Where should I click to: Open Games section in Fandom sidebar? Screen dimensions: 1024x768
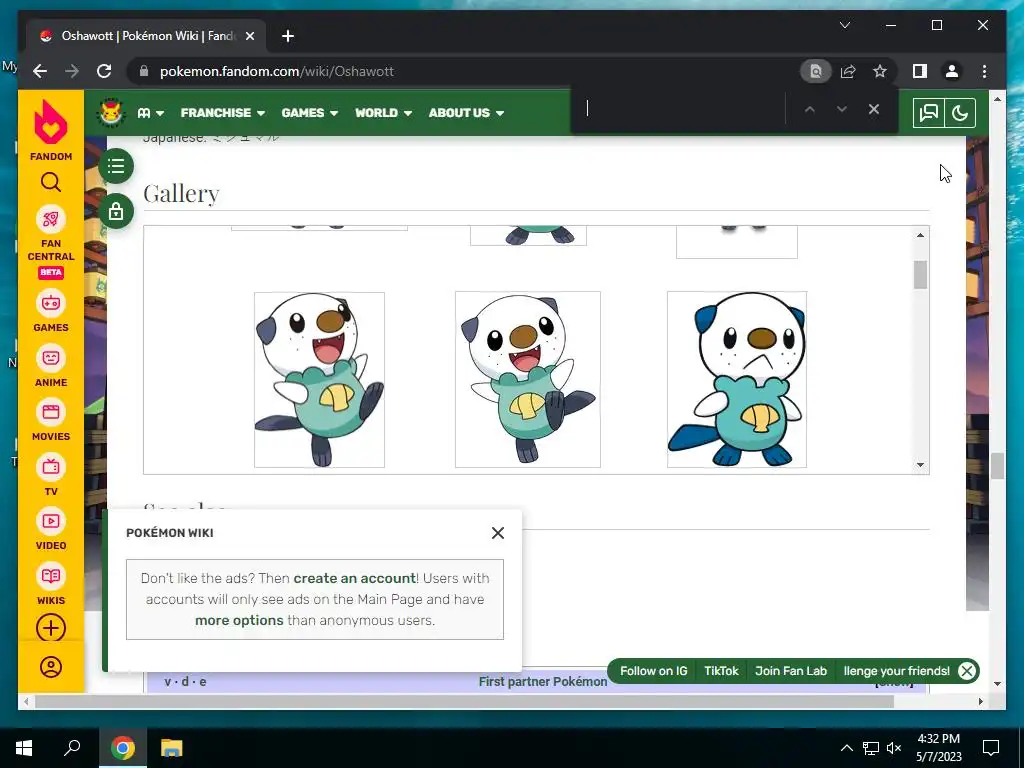(x=51, y=312)
